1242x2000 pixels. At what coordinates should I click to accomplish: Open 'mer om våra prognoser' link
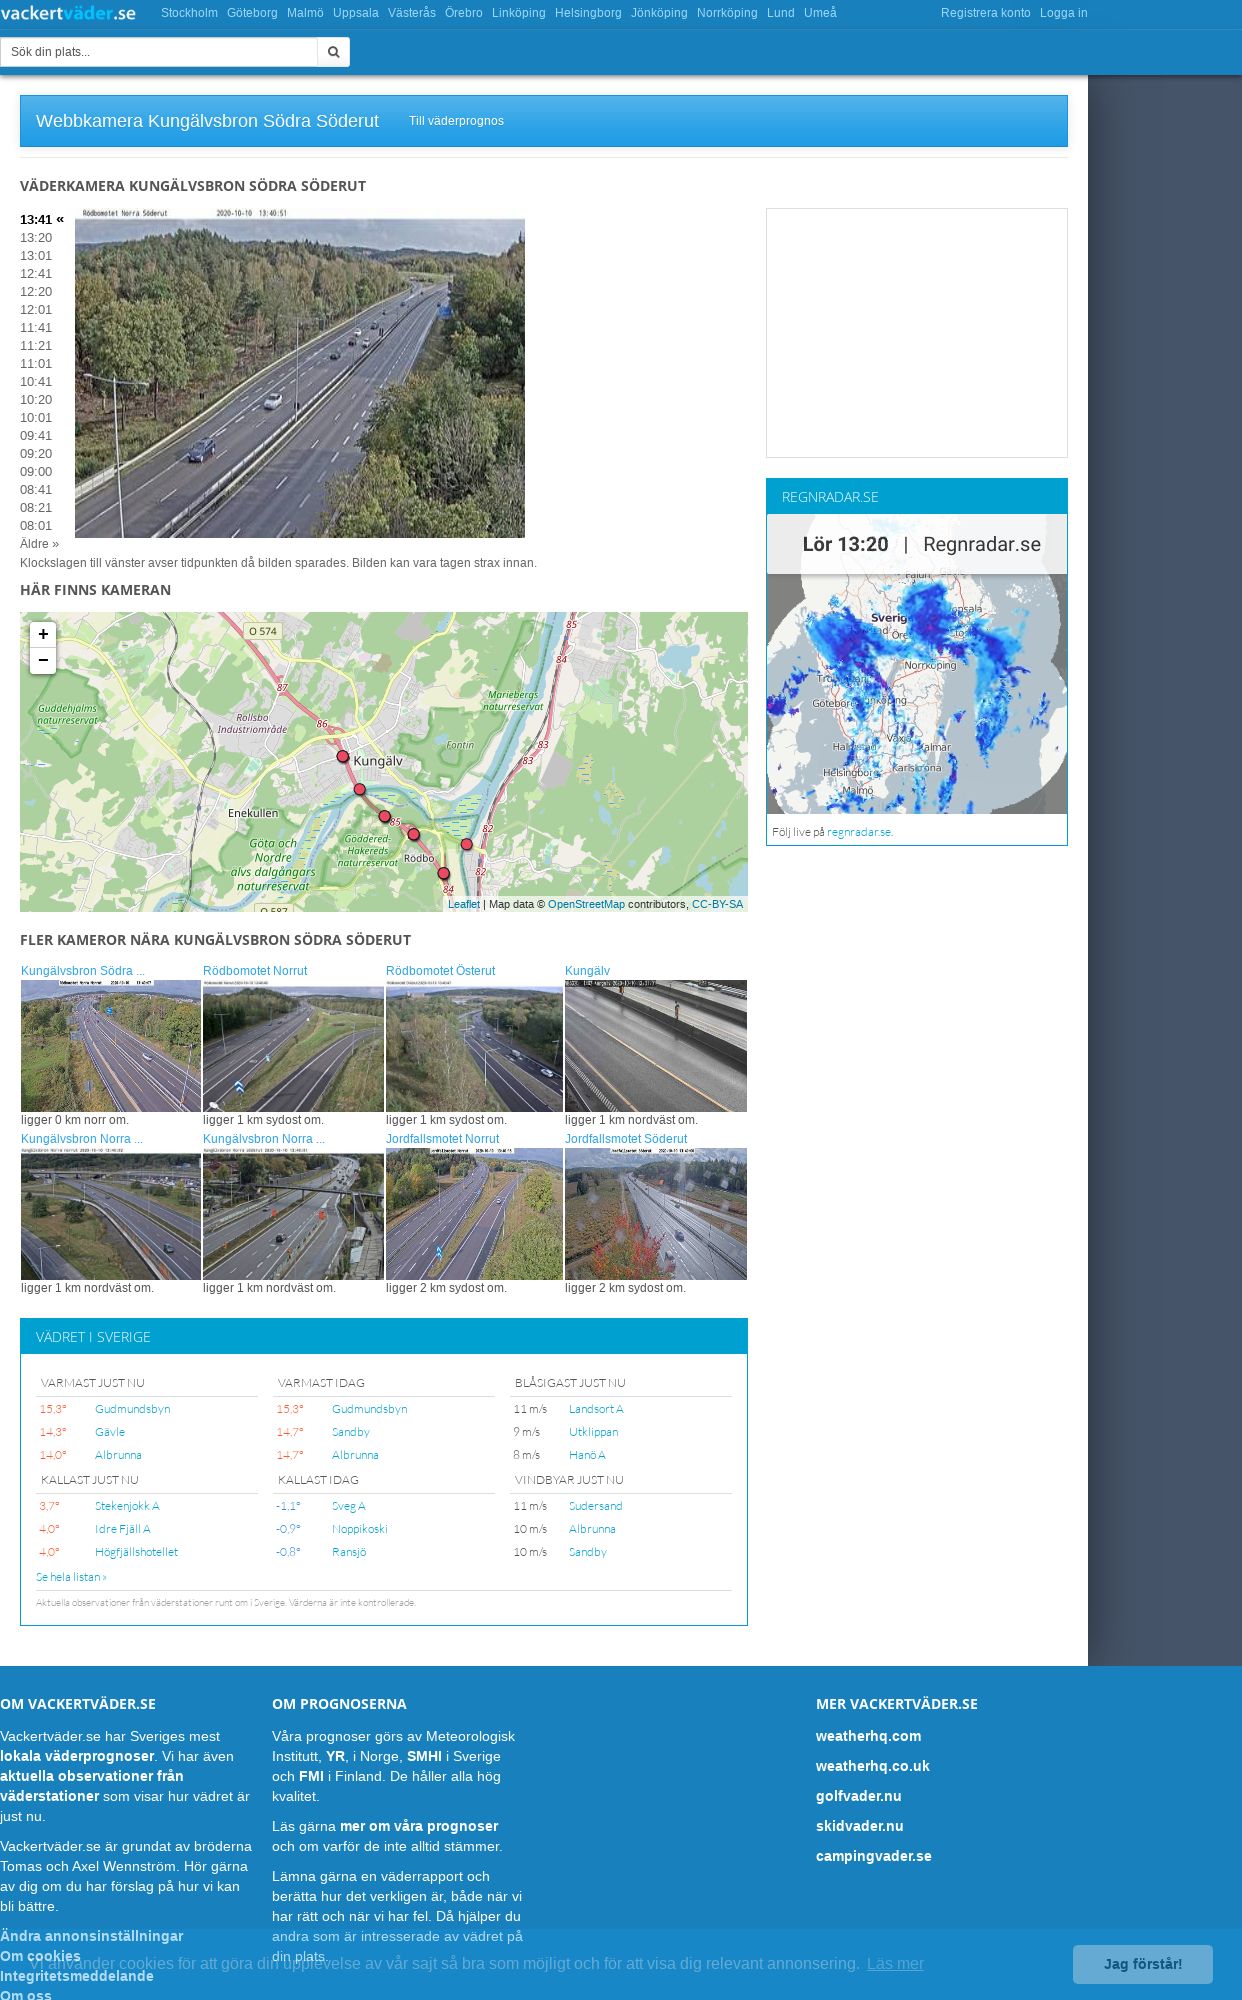point(418,1826)
